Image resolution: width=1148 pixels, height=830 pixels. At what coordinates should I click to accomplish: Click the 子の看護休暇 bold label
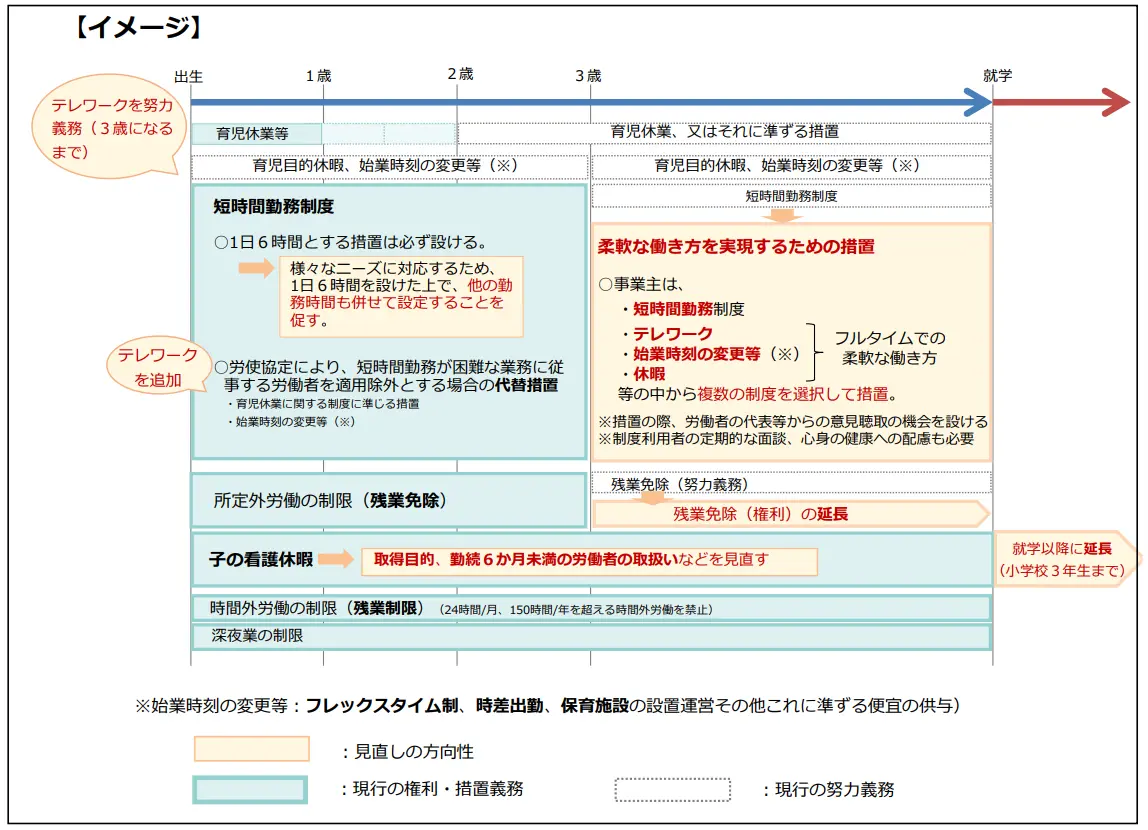click(261, 560)
